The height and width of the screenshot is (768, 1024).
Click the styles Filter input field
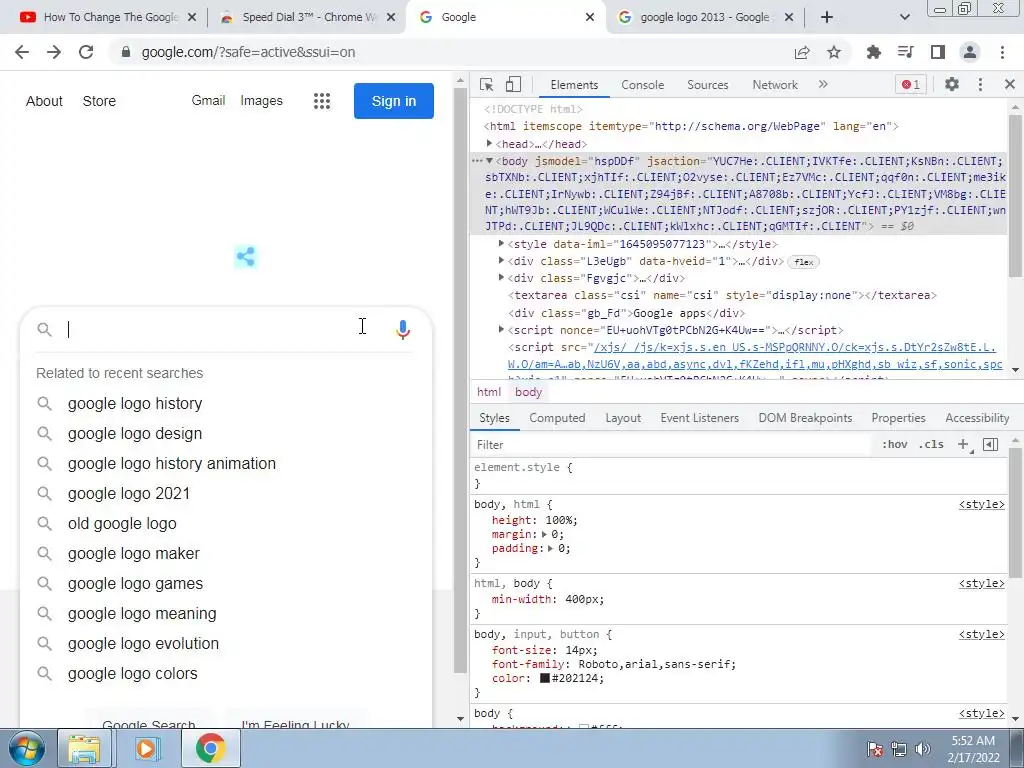673,445
